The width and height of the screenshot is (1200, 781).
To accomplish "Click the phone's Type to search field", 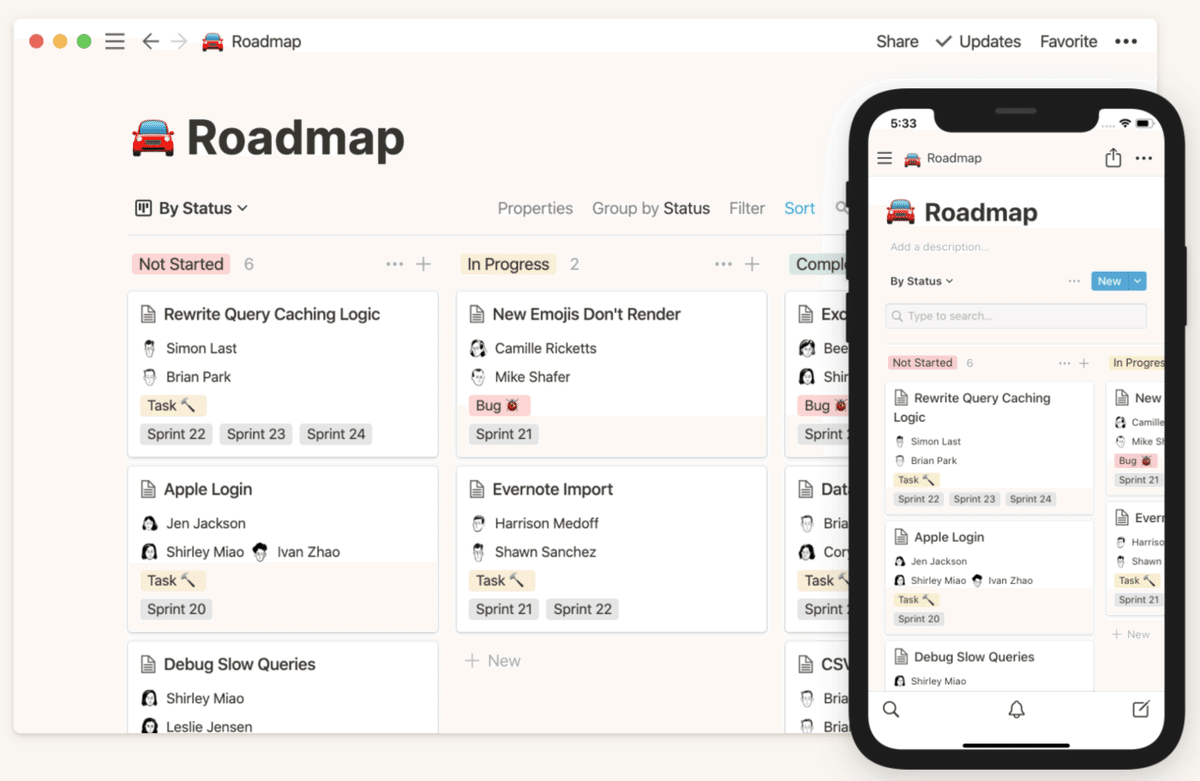I will coord(1016,316).
